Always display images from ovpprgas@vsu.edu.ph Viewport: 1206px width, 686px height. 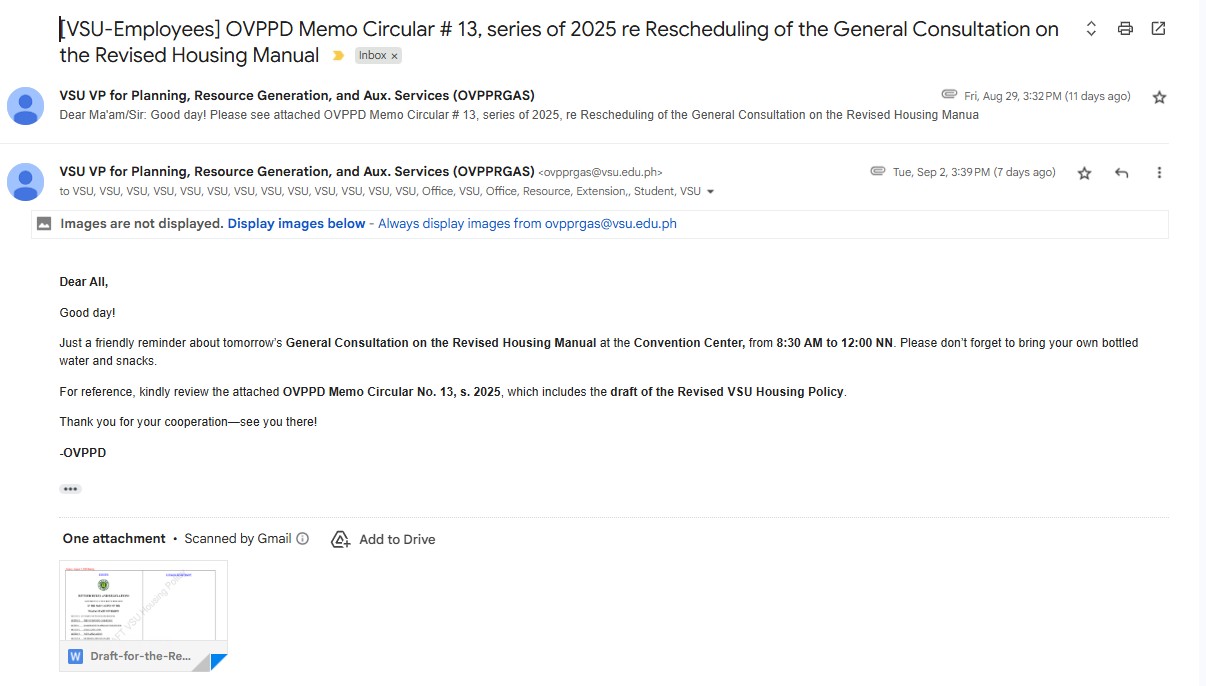(x=527, y=224)
